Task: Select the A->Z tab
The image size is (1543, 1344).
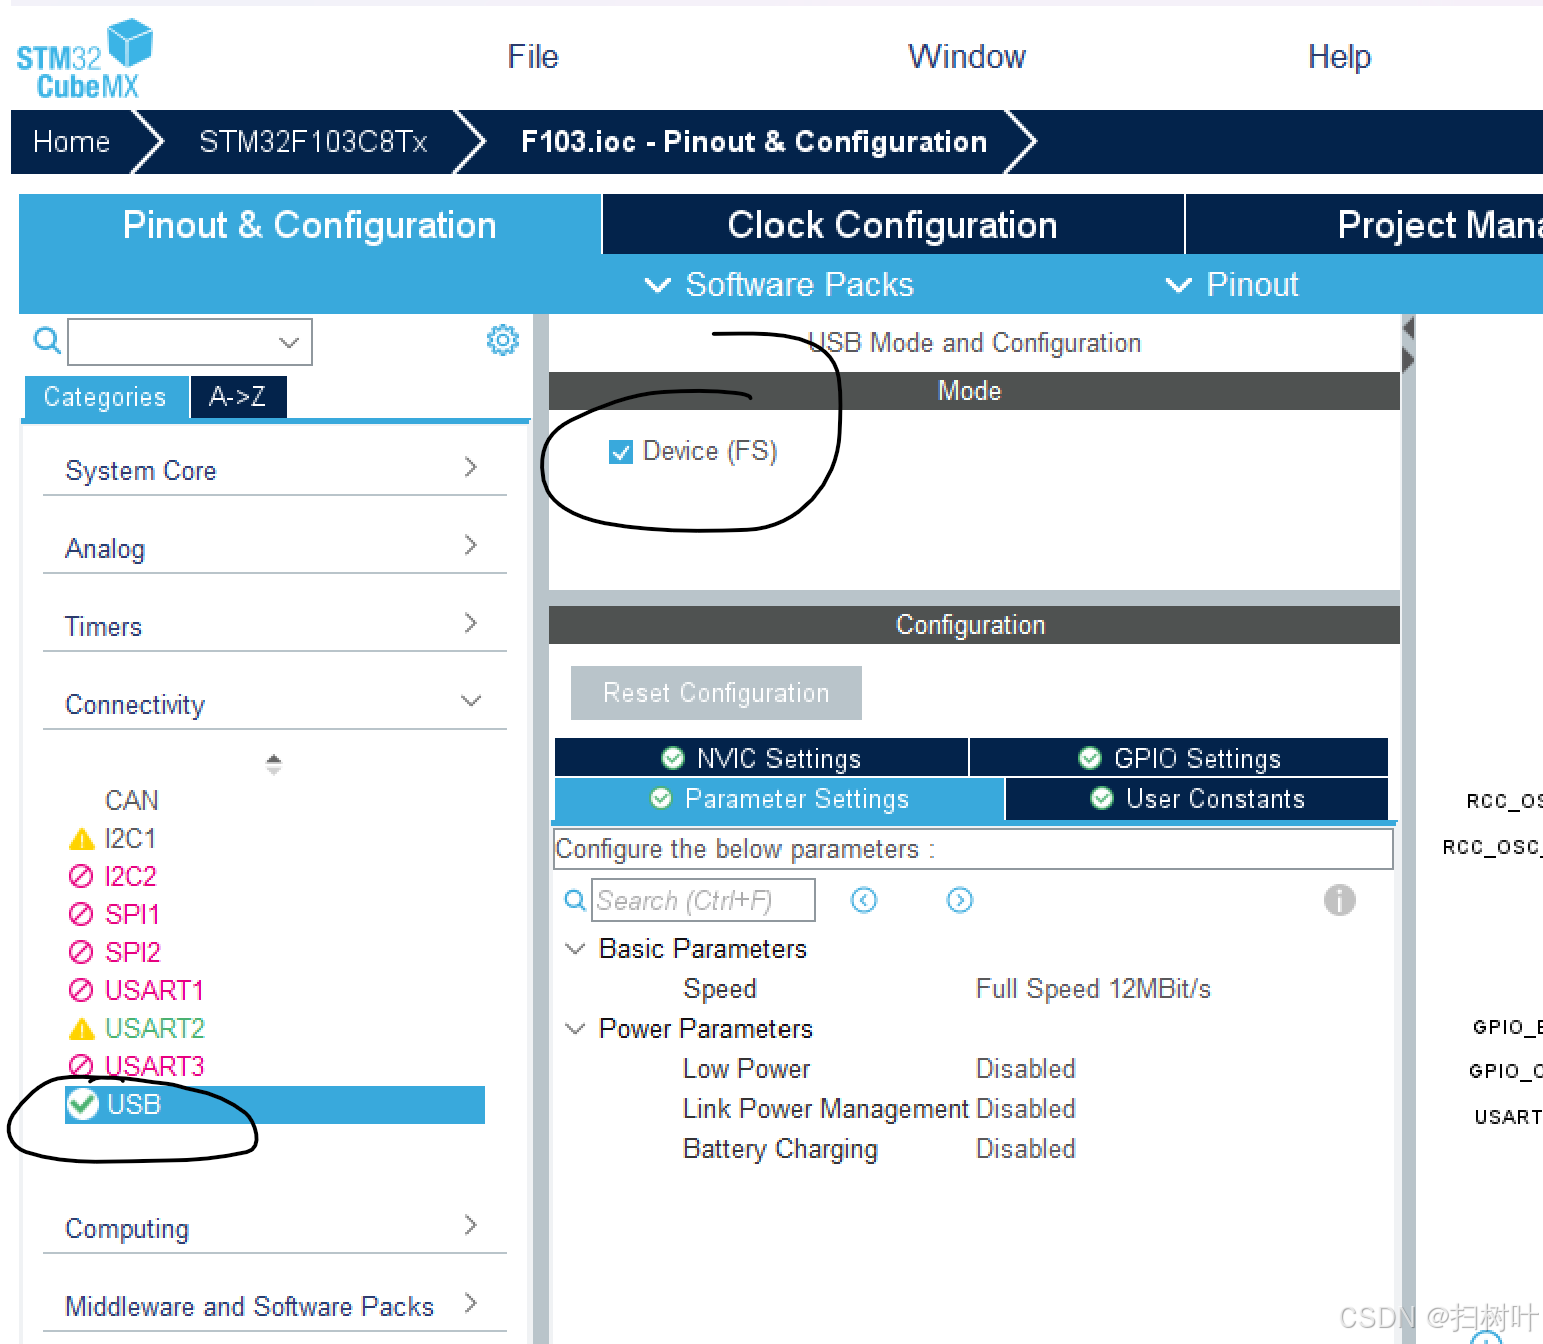Action: click(238, 397)
